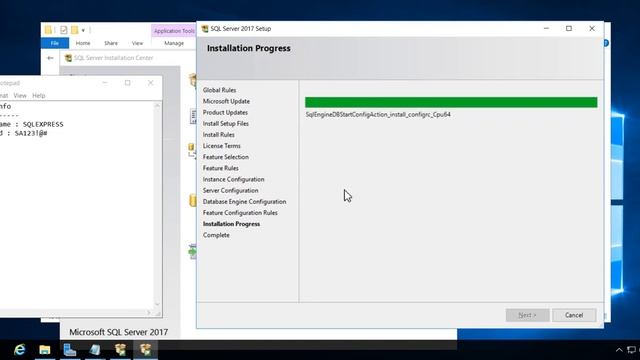Open the Manage ribbon tab
Viewport: 640px width, 360px height.
tap(174, 43)
